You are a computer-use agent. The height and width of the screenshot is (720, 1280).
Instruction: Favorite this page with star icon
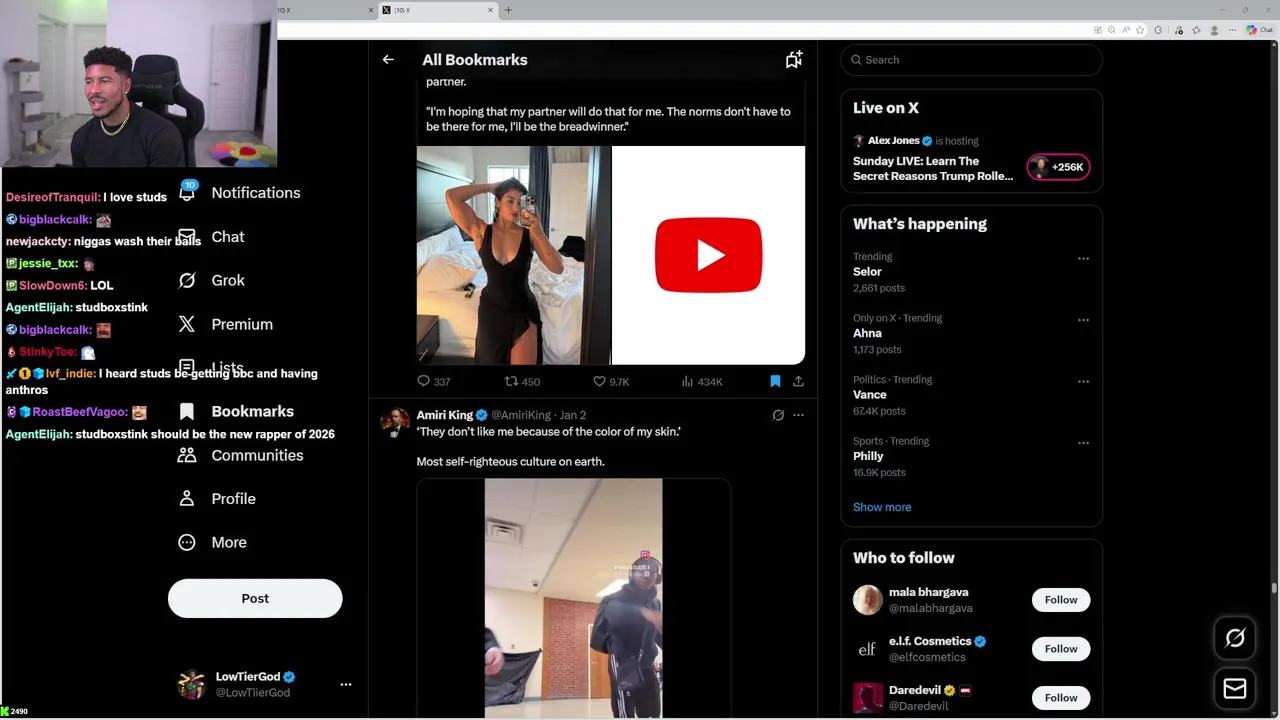coord(1140,30)
